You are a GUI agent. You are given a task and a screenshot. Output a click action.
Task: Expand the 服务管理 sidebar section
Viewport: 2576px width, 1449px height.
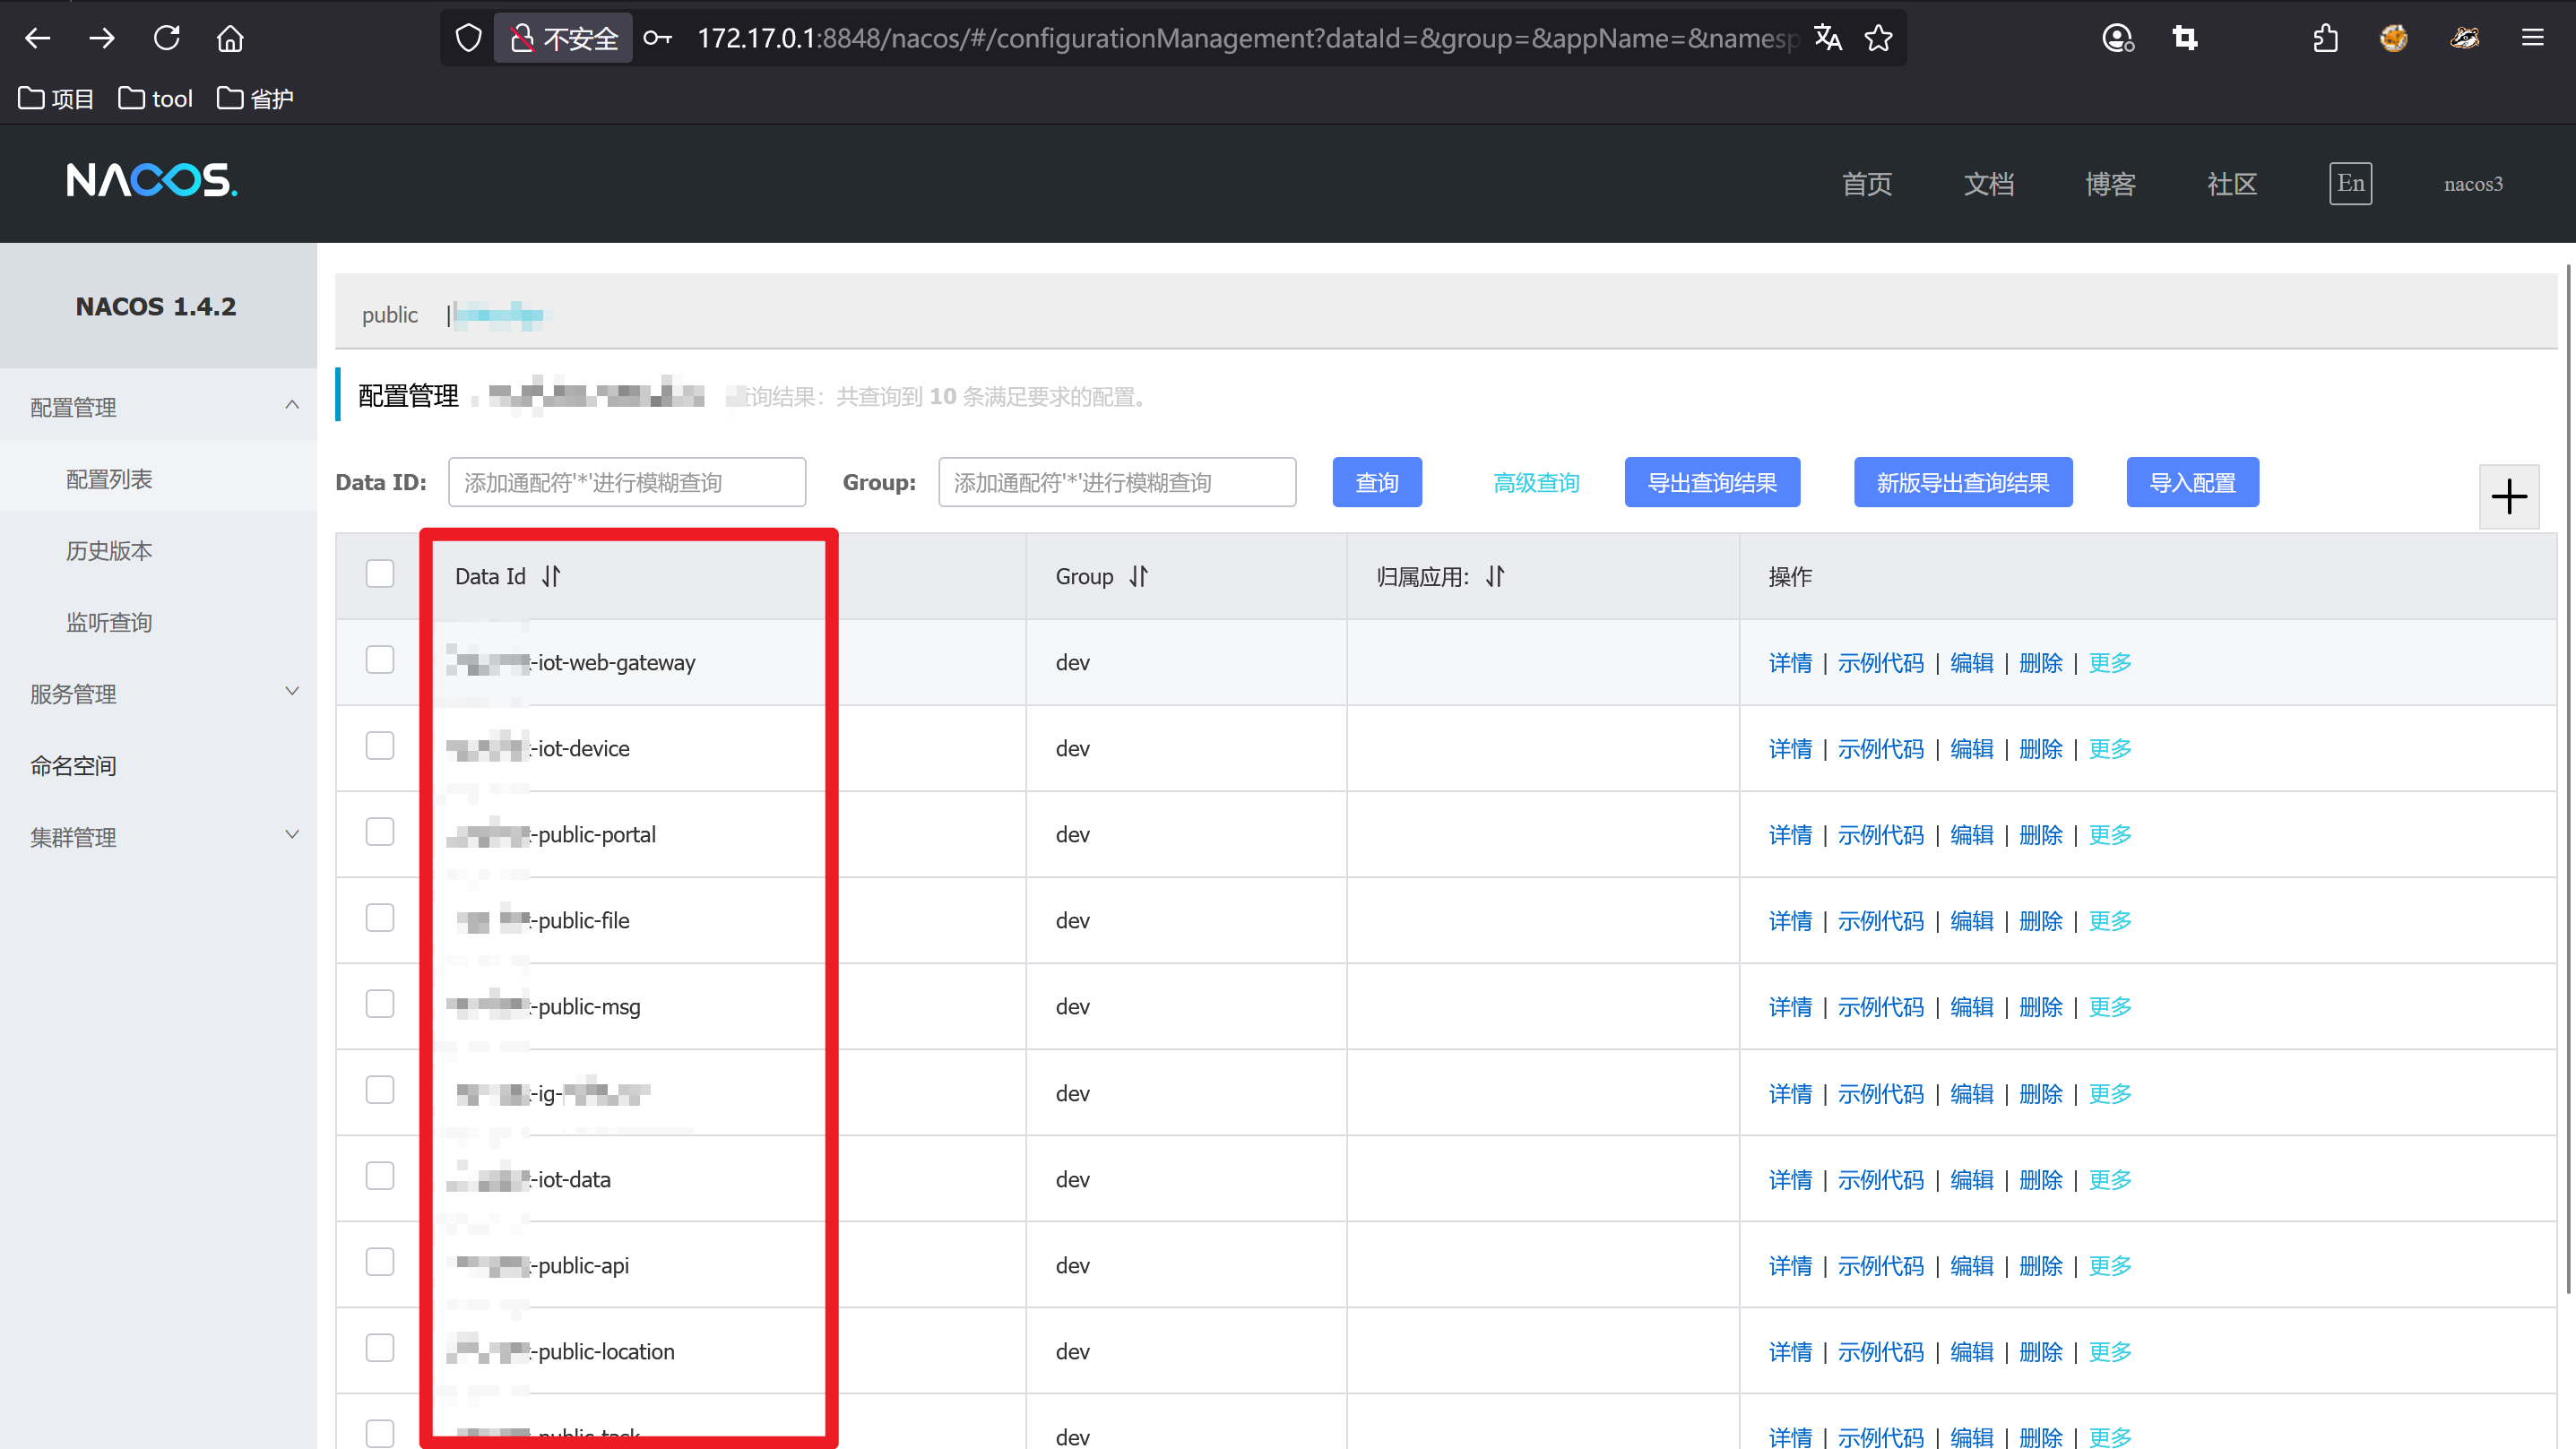point(291,692)
